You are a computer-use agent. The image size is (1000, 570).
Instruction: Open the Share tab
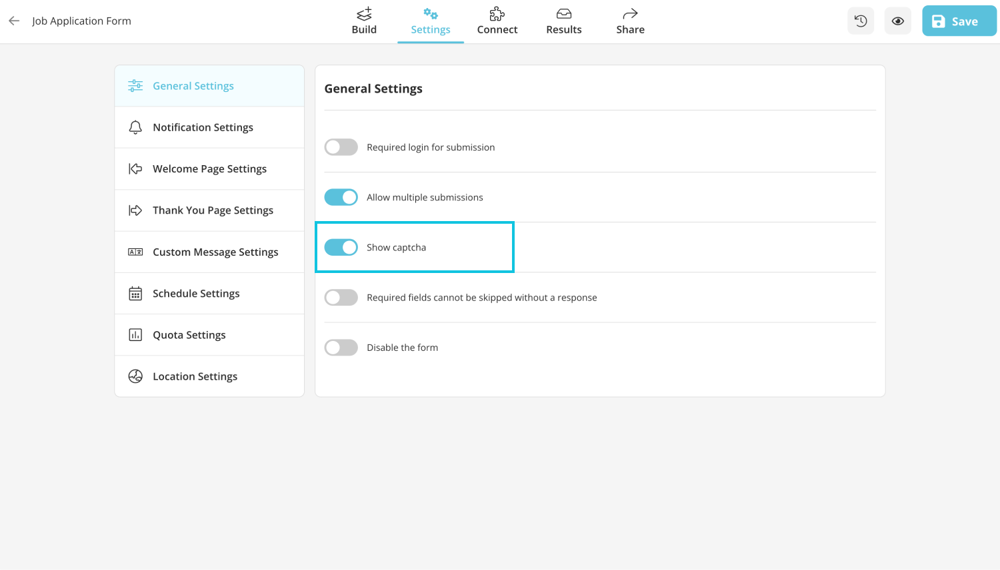(x=630, y=21)
